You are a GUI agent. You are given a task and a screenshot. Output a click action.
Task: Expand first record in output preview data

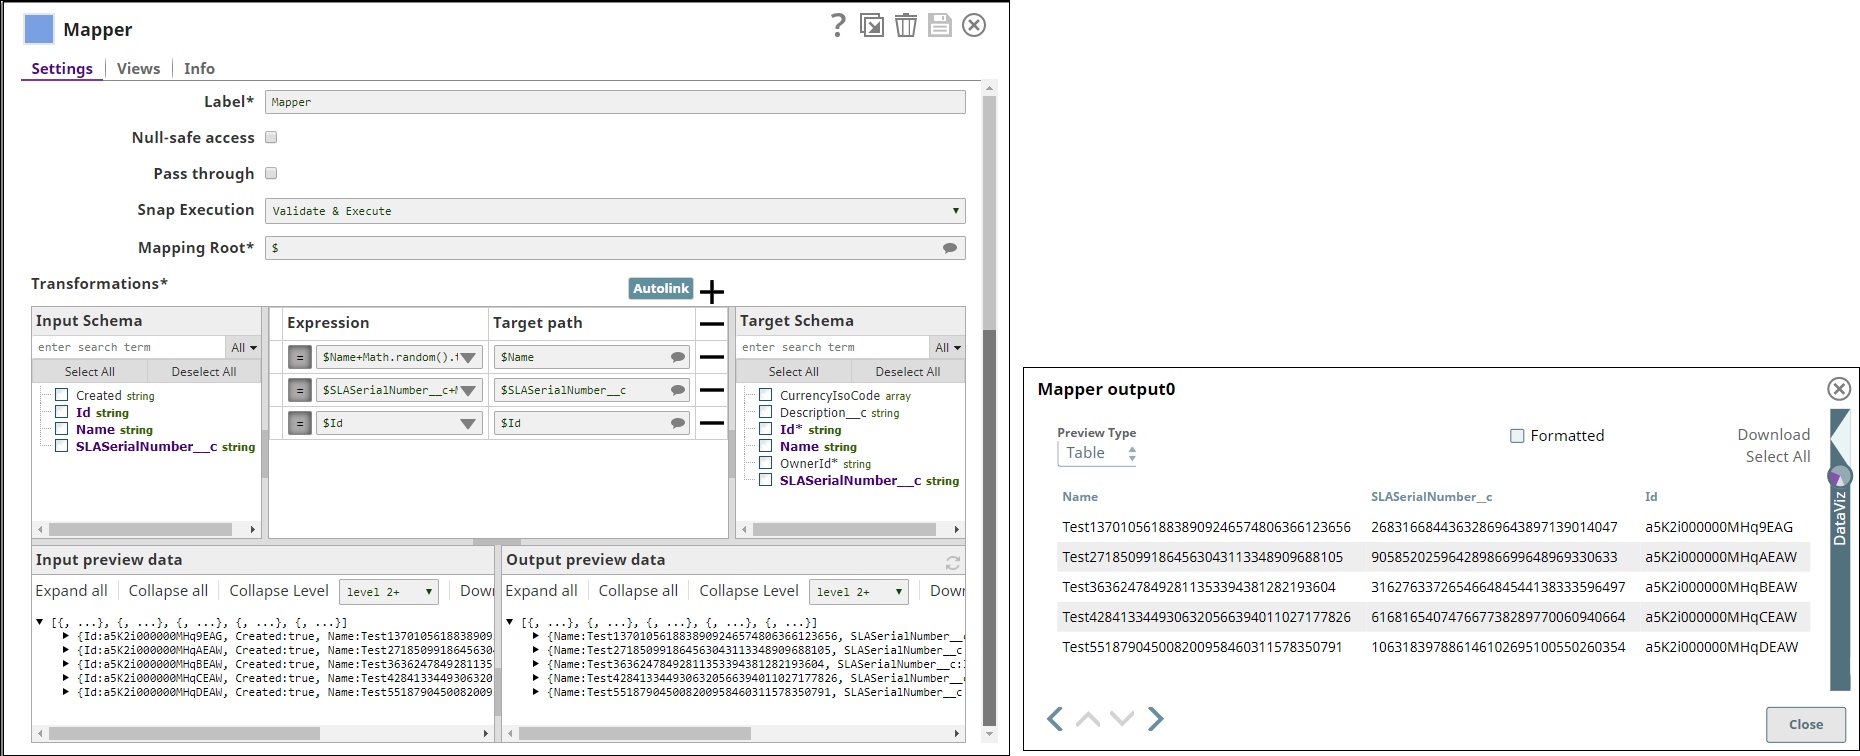[x=536, y=636]
